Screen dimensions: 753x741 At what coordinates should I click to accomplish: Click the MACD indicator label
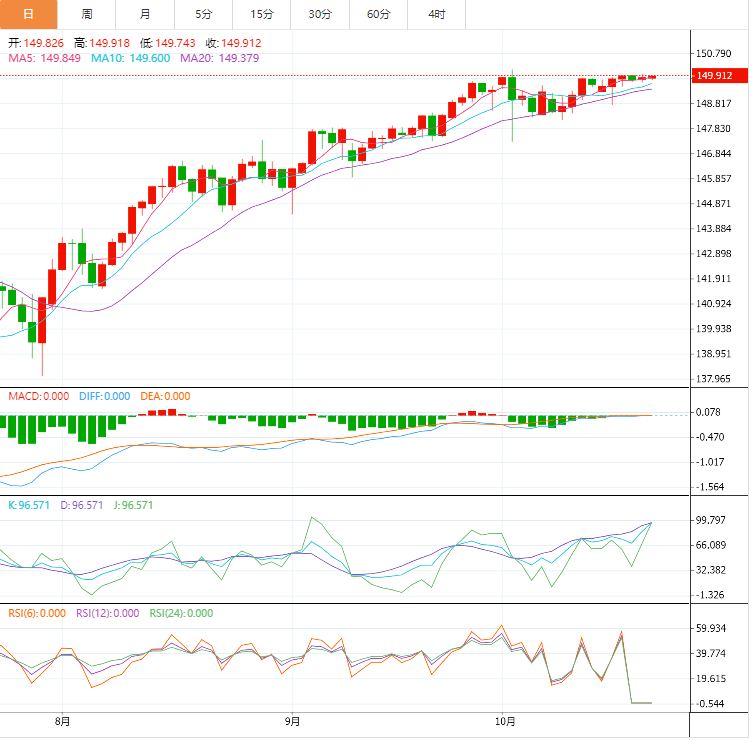click(38, 396)
